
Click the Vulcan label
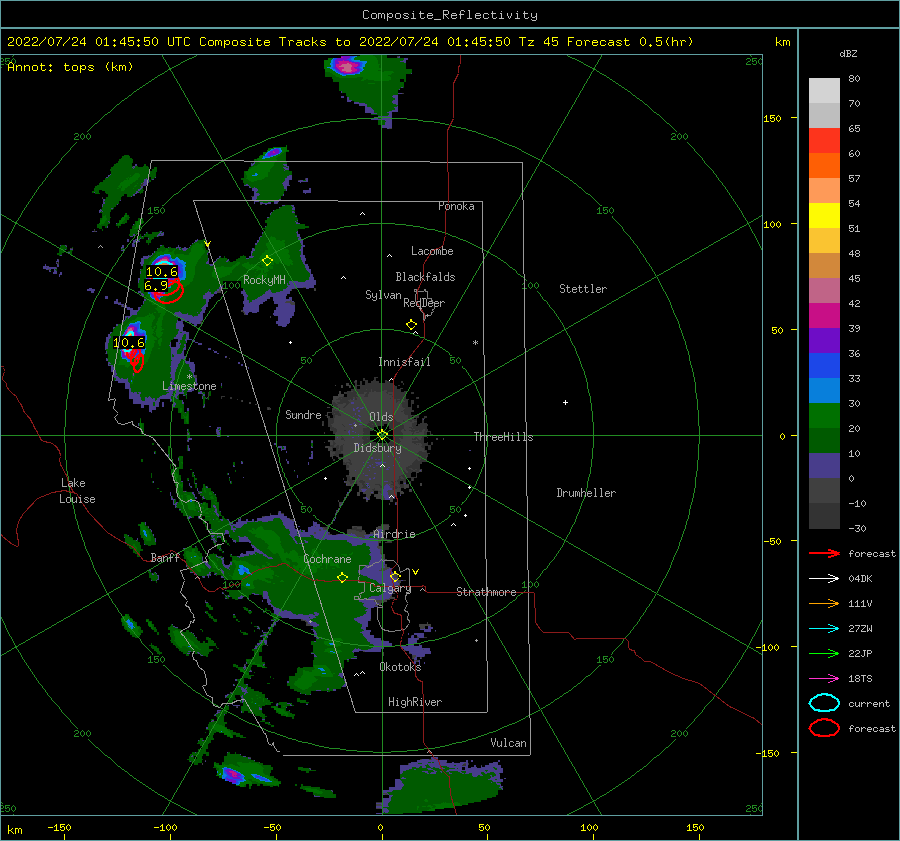tap(509, 743)
